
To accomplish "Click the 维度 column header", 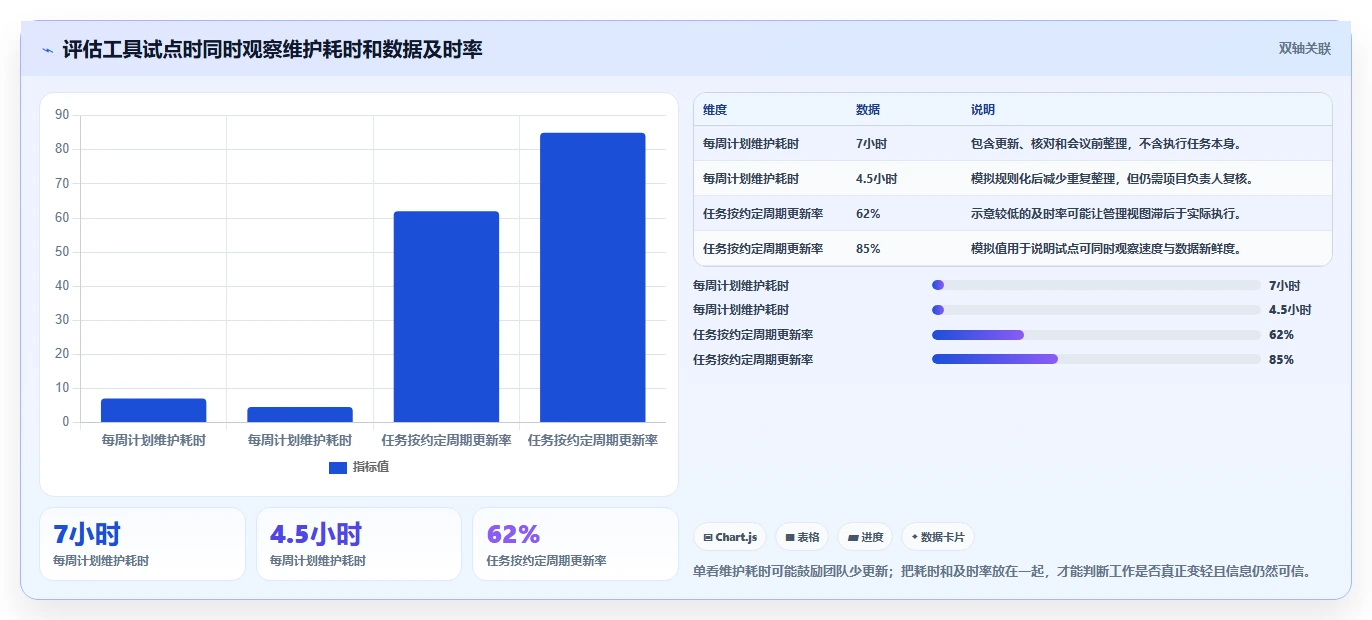I will [715, 110].
